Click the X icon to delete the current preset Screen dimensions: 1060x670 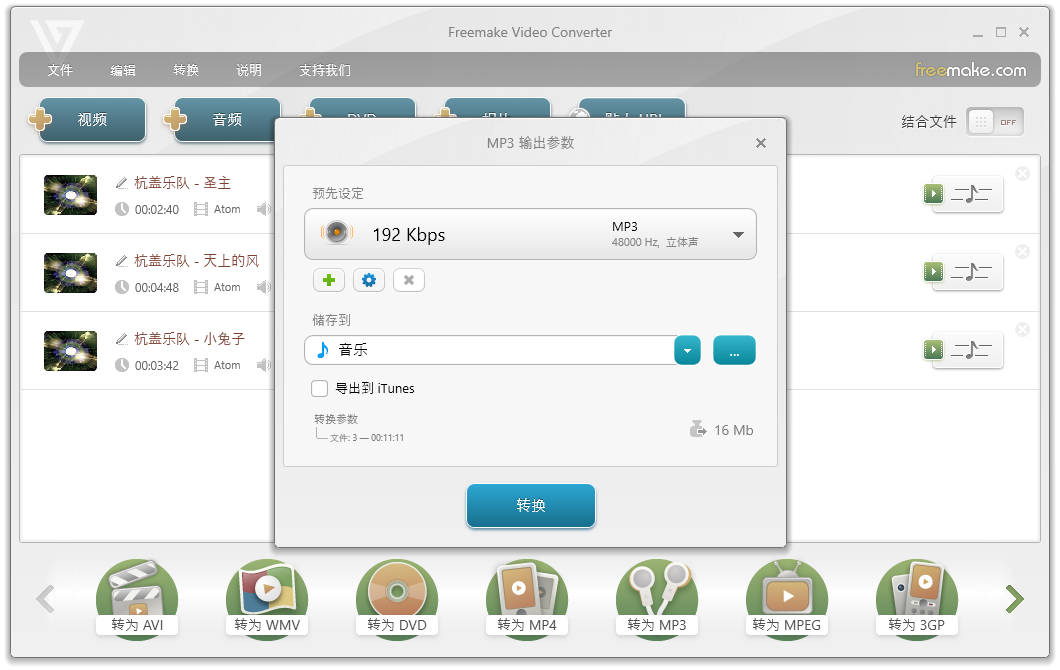(x=409, y=280)
